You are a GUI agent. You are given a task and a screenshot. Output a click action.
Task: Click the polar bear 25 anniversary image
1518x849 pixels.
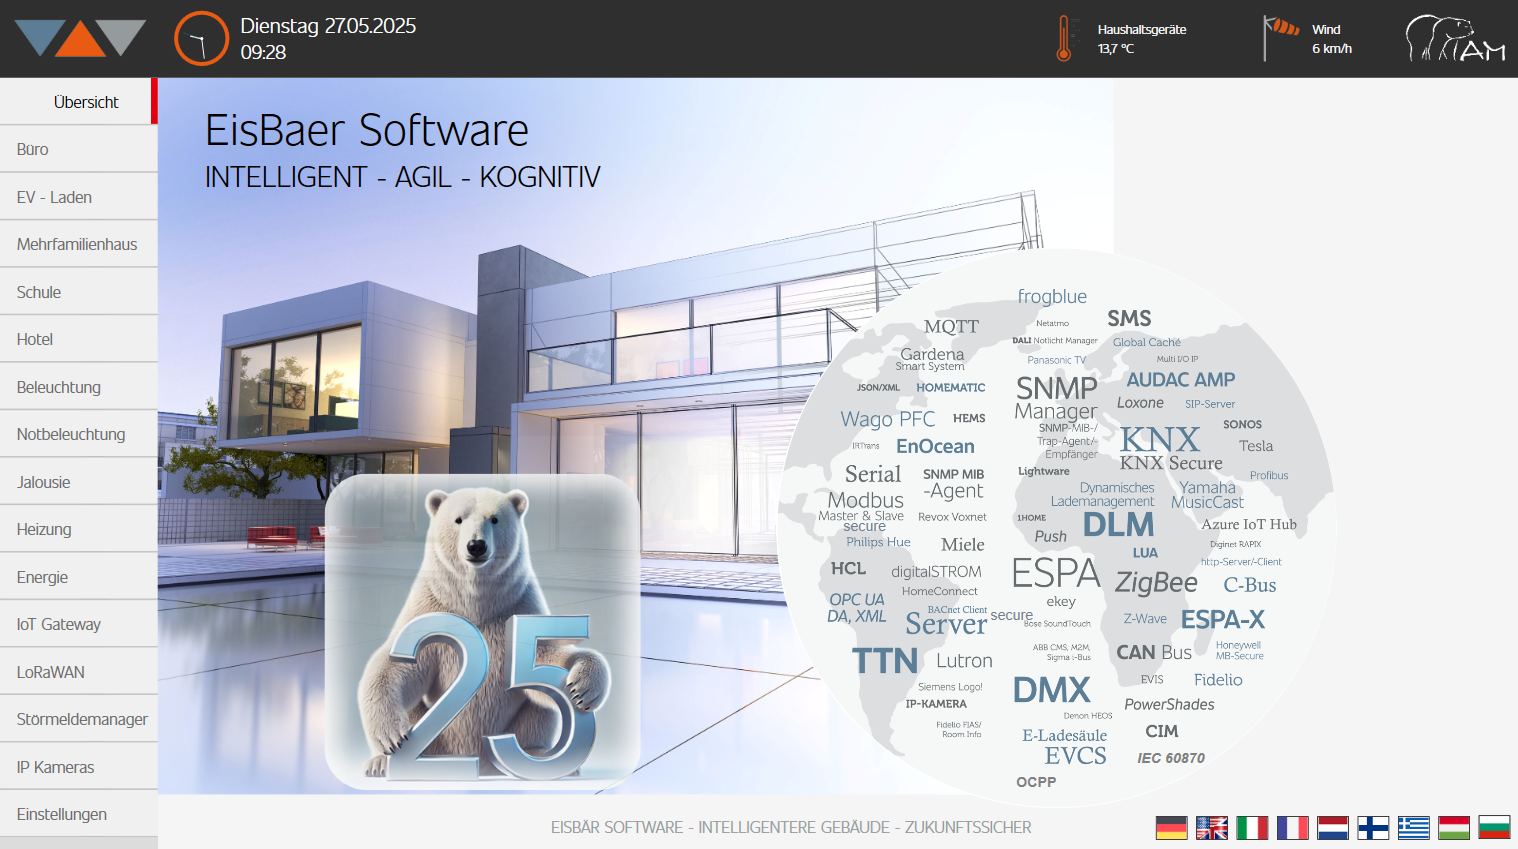(483, 632)
